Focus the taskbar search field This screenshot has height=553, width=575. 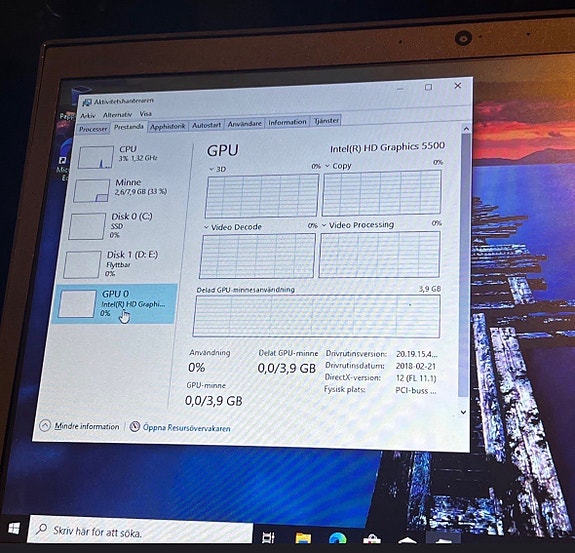pos(140,530)
